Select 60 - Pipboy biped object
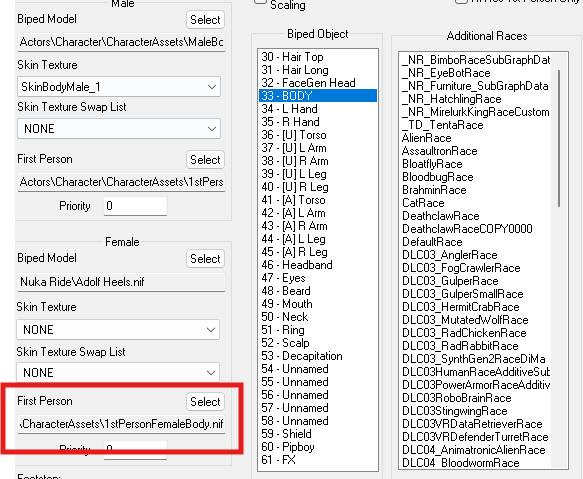Screen dimensions: 583x479 (318, 447)
